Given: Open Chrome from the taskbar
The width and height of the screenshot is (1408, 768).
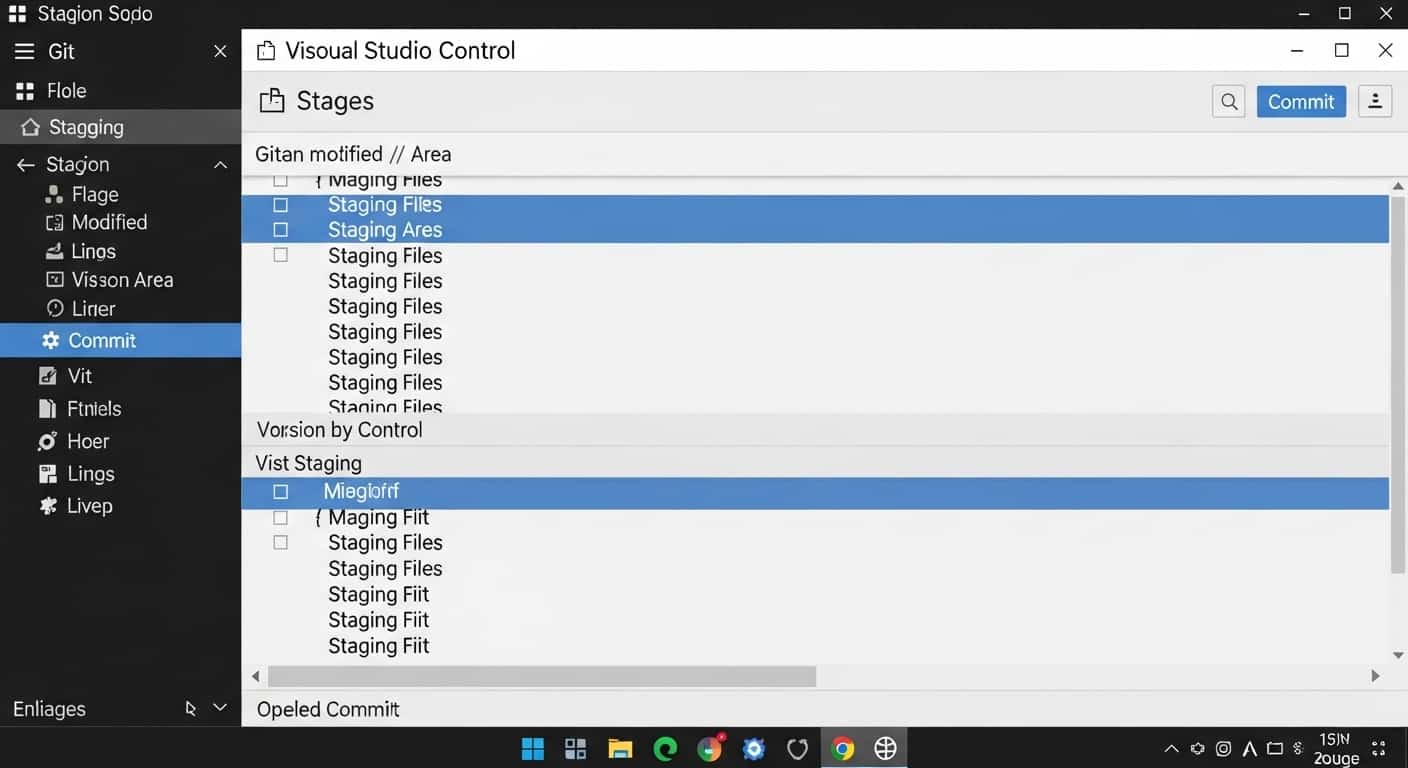Looking at the screenshot, I should click(x=841, y=747).
